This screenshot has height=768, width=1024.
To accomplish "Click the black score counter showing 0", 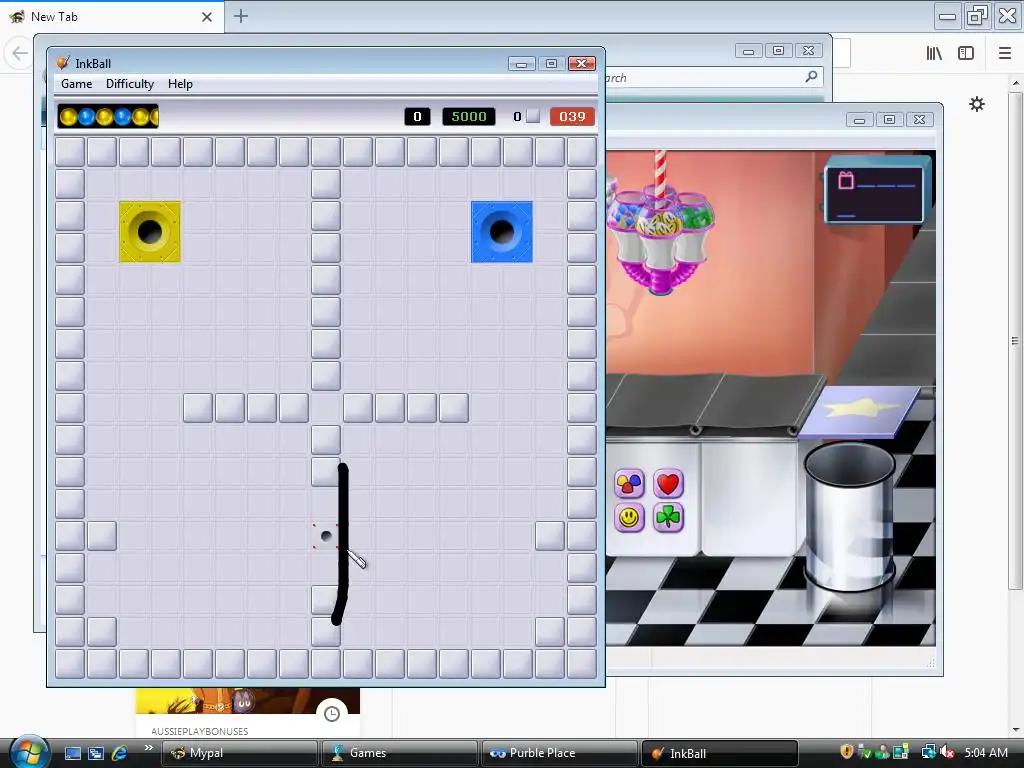I will click(417, 116).
